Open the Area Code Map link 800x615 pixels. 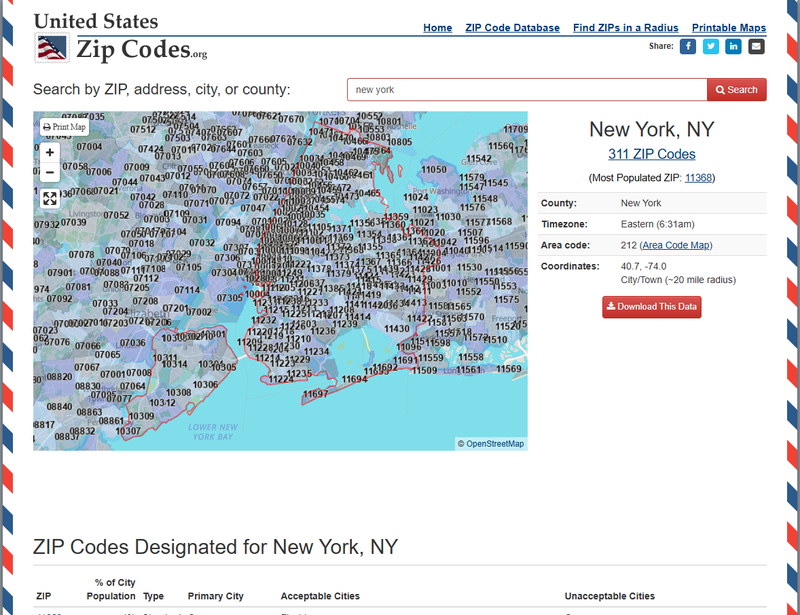coord(676,245)
